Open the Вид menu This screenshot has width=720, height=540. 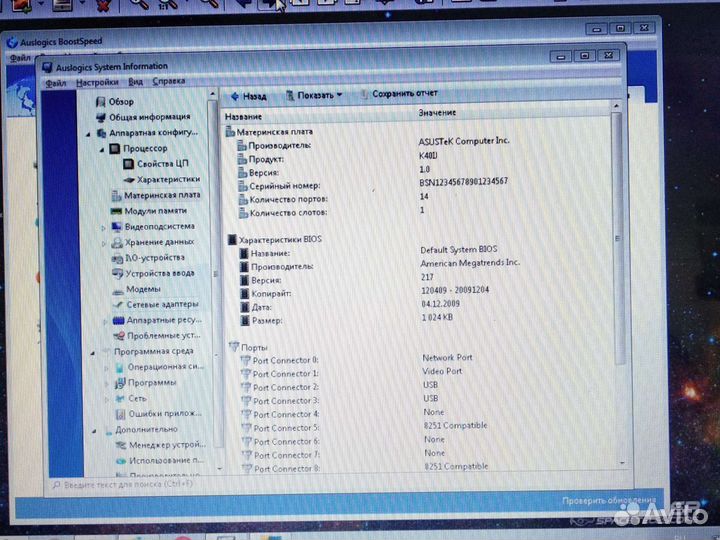click(x=135, y=82)
